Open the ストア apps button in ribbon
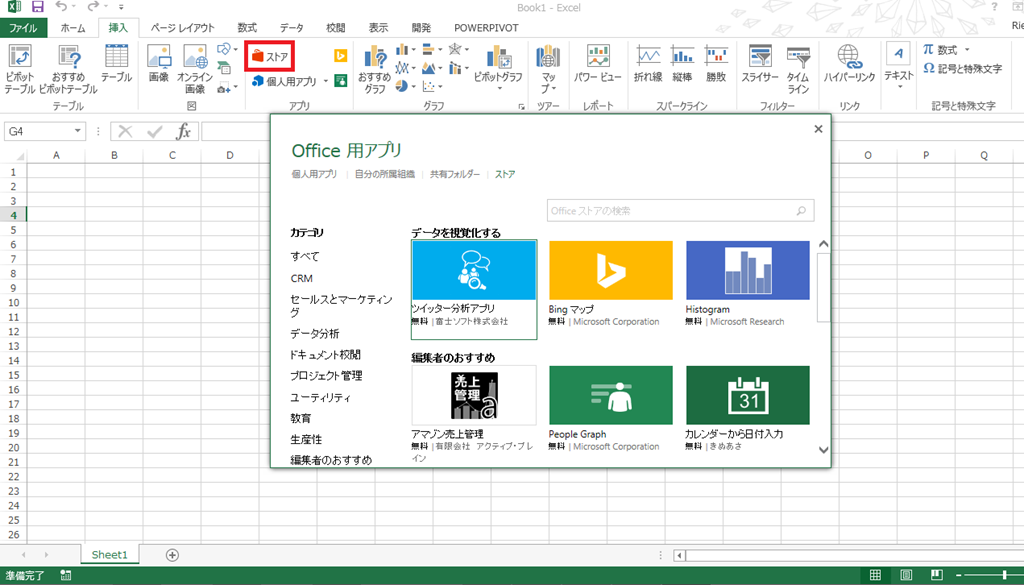 coord(270,57)
